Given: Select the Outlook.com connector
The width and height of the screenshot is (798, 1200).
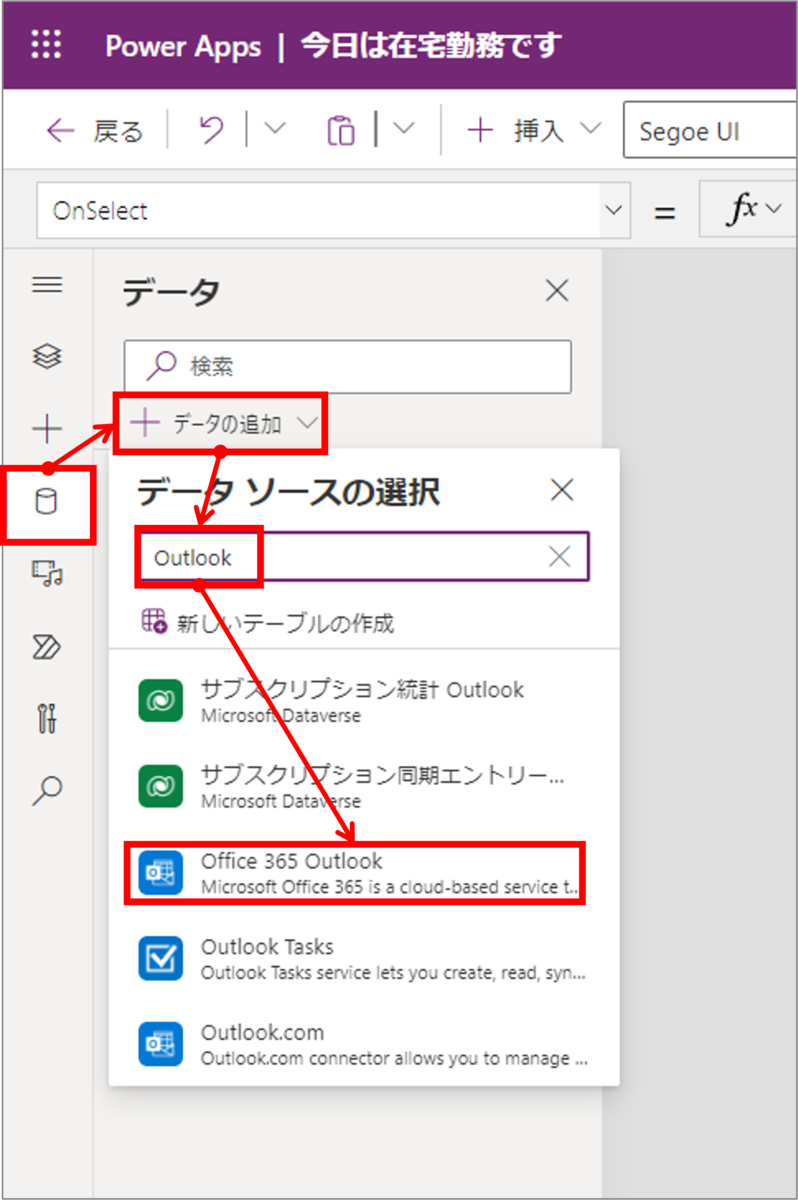Looking at the screenshot, I should (x=364, y=1044).
